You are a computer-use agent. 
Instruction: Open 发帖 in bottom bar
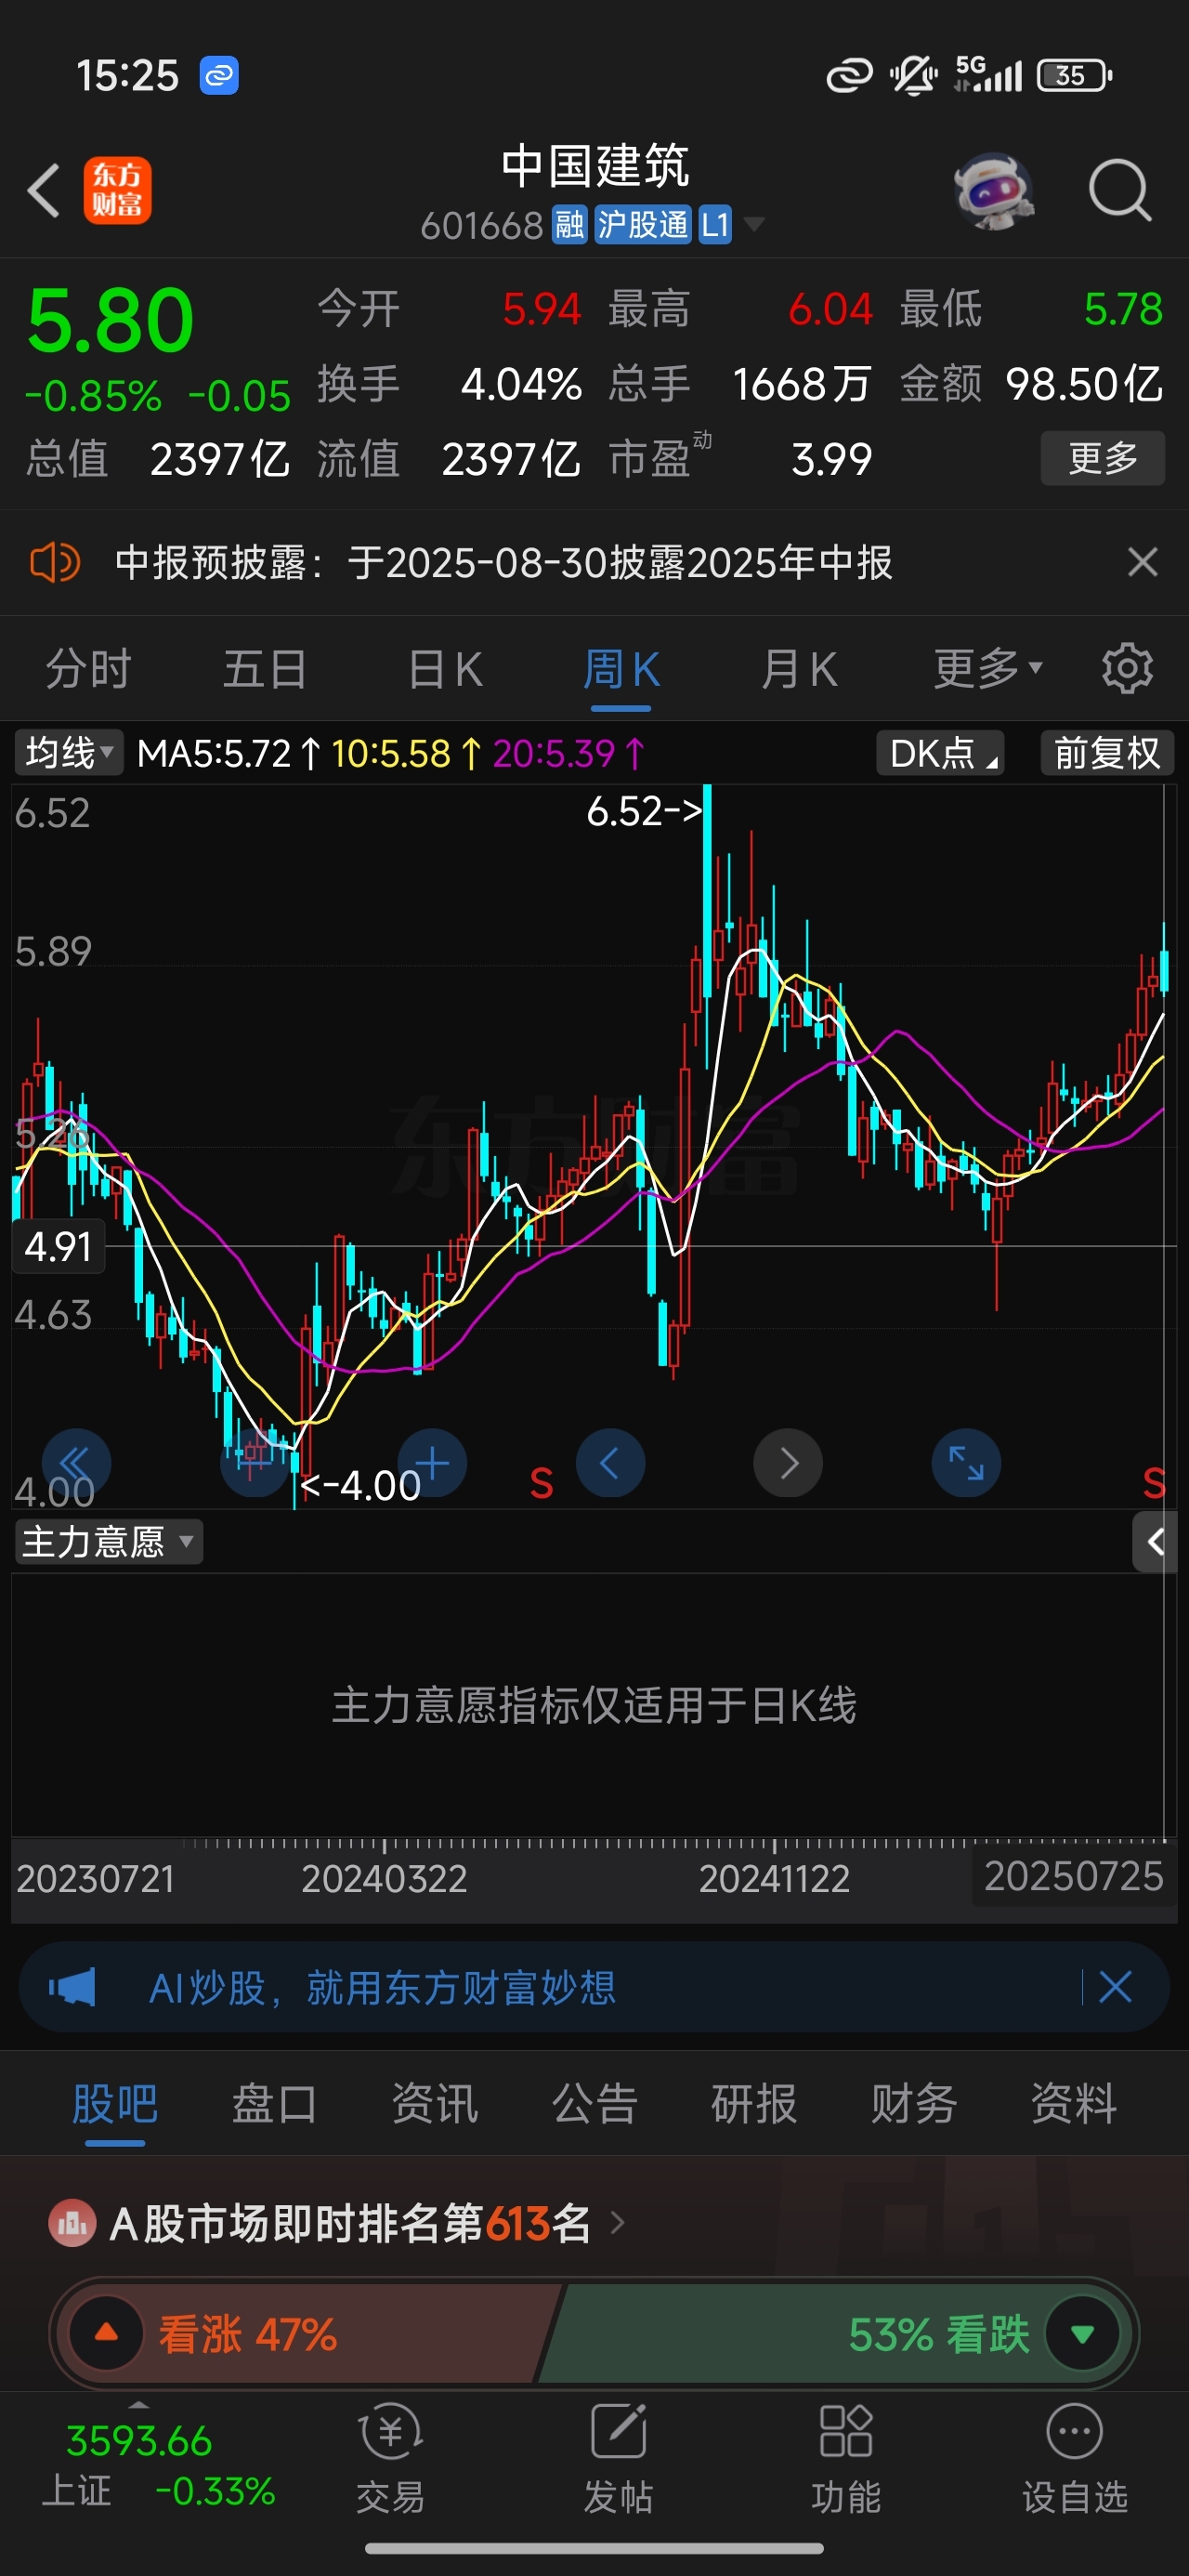click(619, 2461)
